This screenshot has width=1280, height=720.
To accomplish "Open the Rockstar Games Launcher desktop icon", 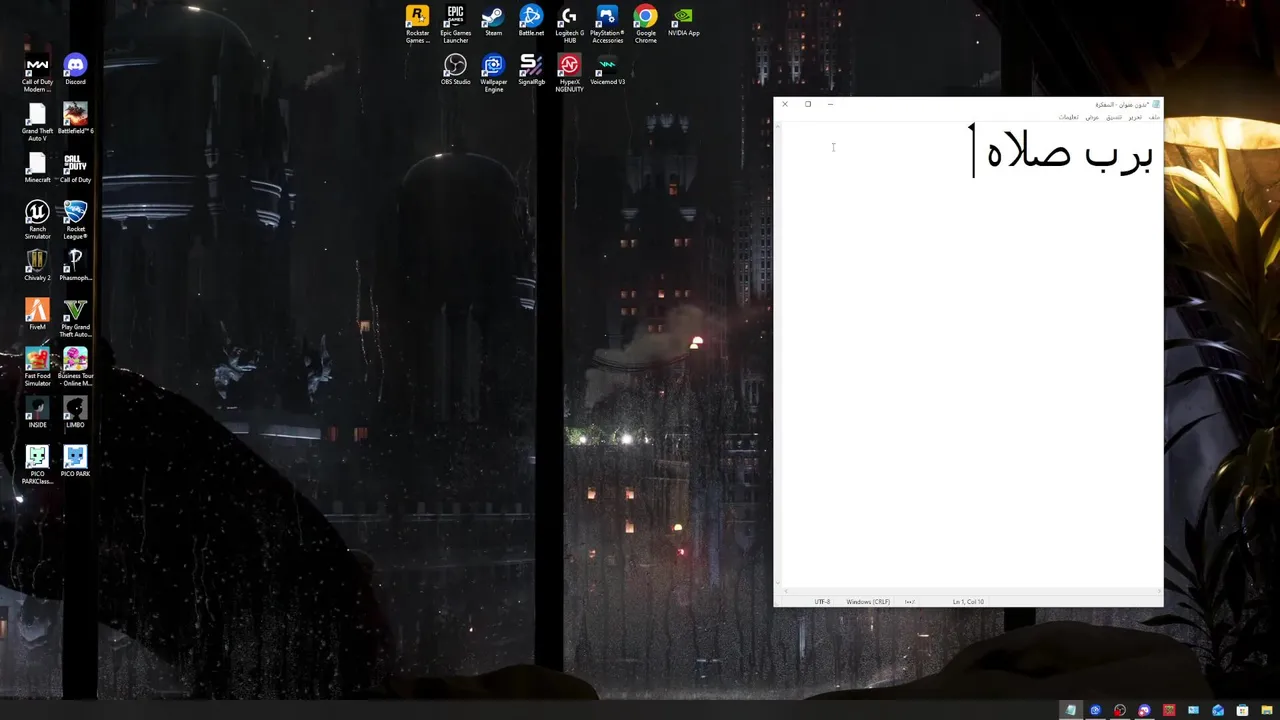I will pos(417,24).
